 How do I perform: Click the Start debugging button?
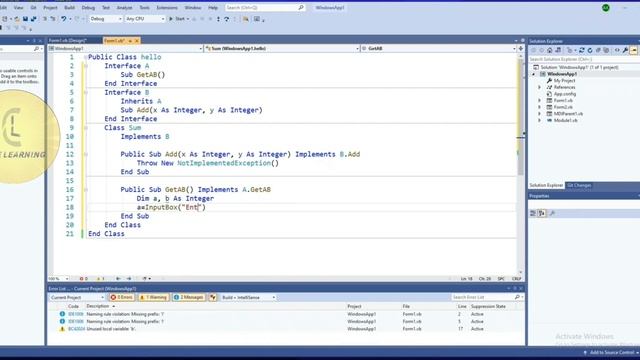pyautogui.click(x=177, y=19)
